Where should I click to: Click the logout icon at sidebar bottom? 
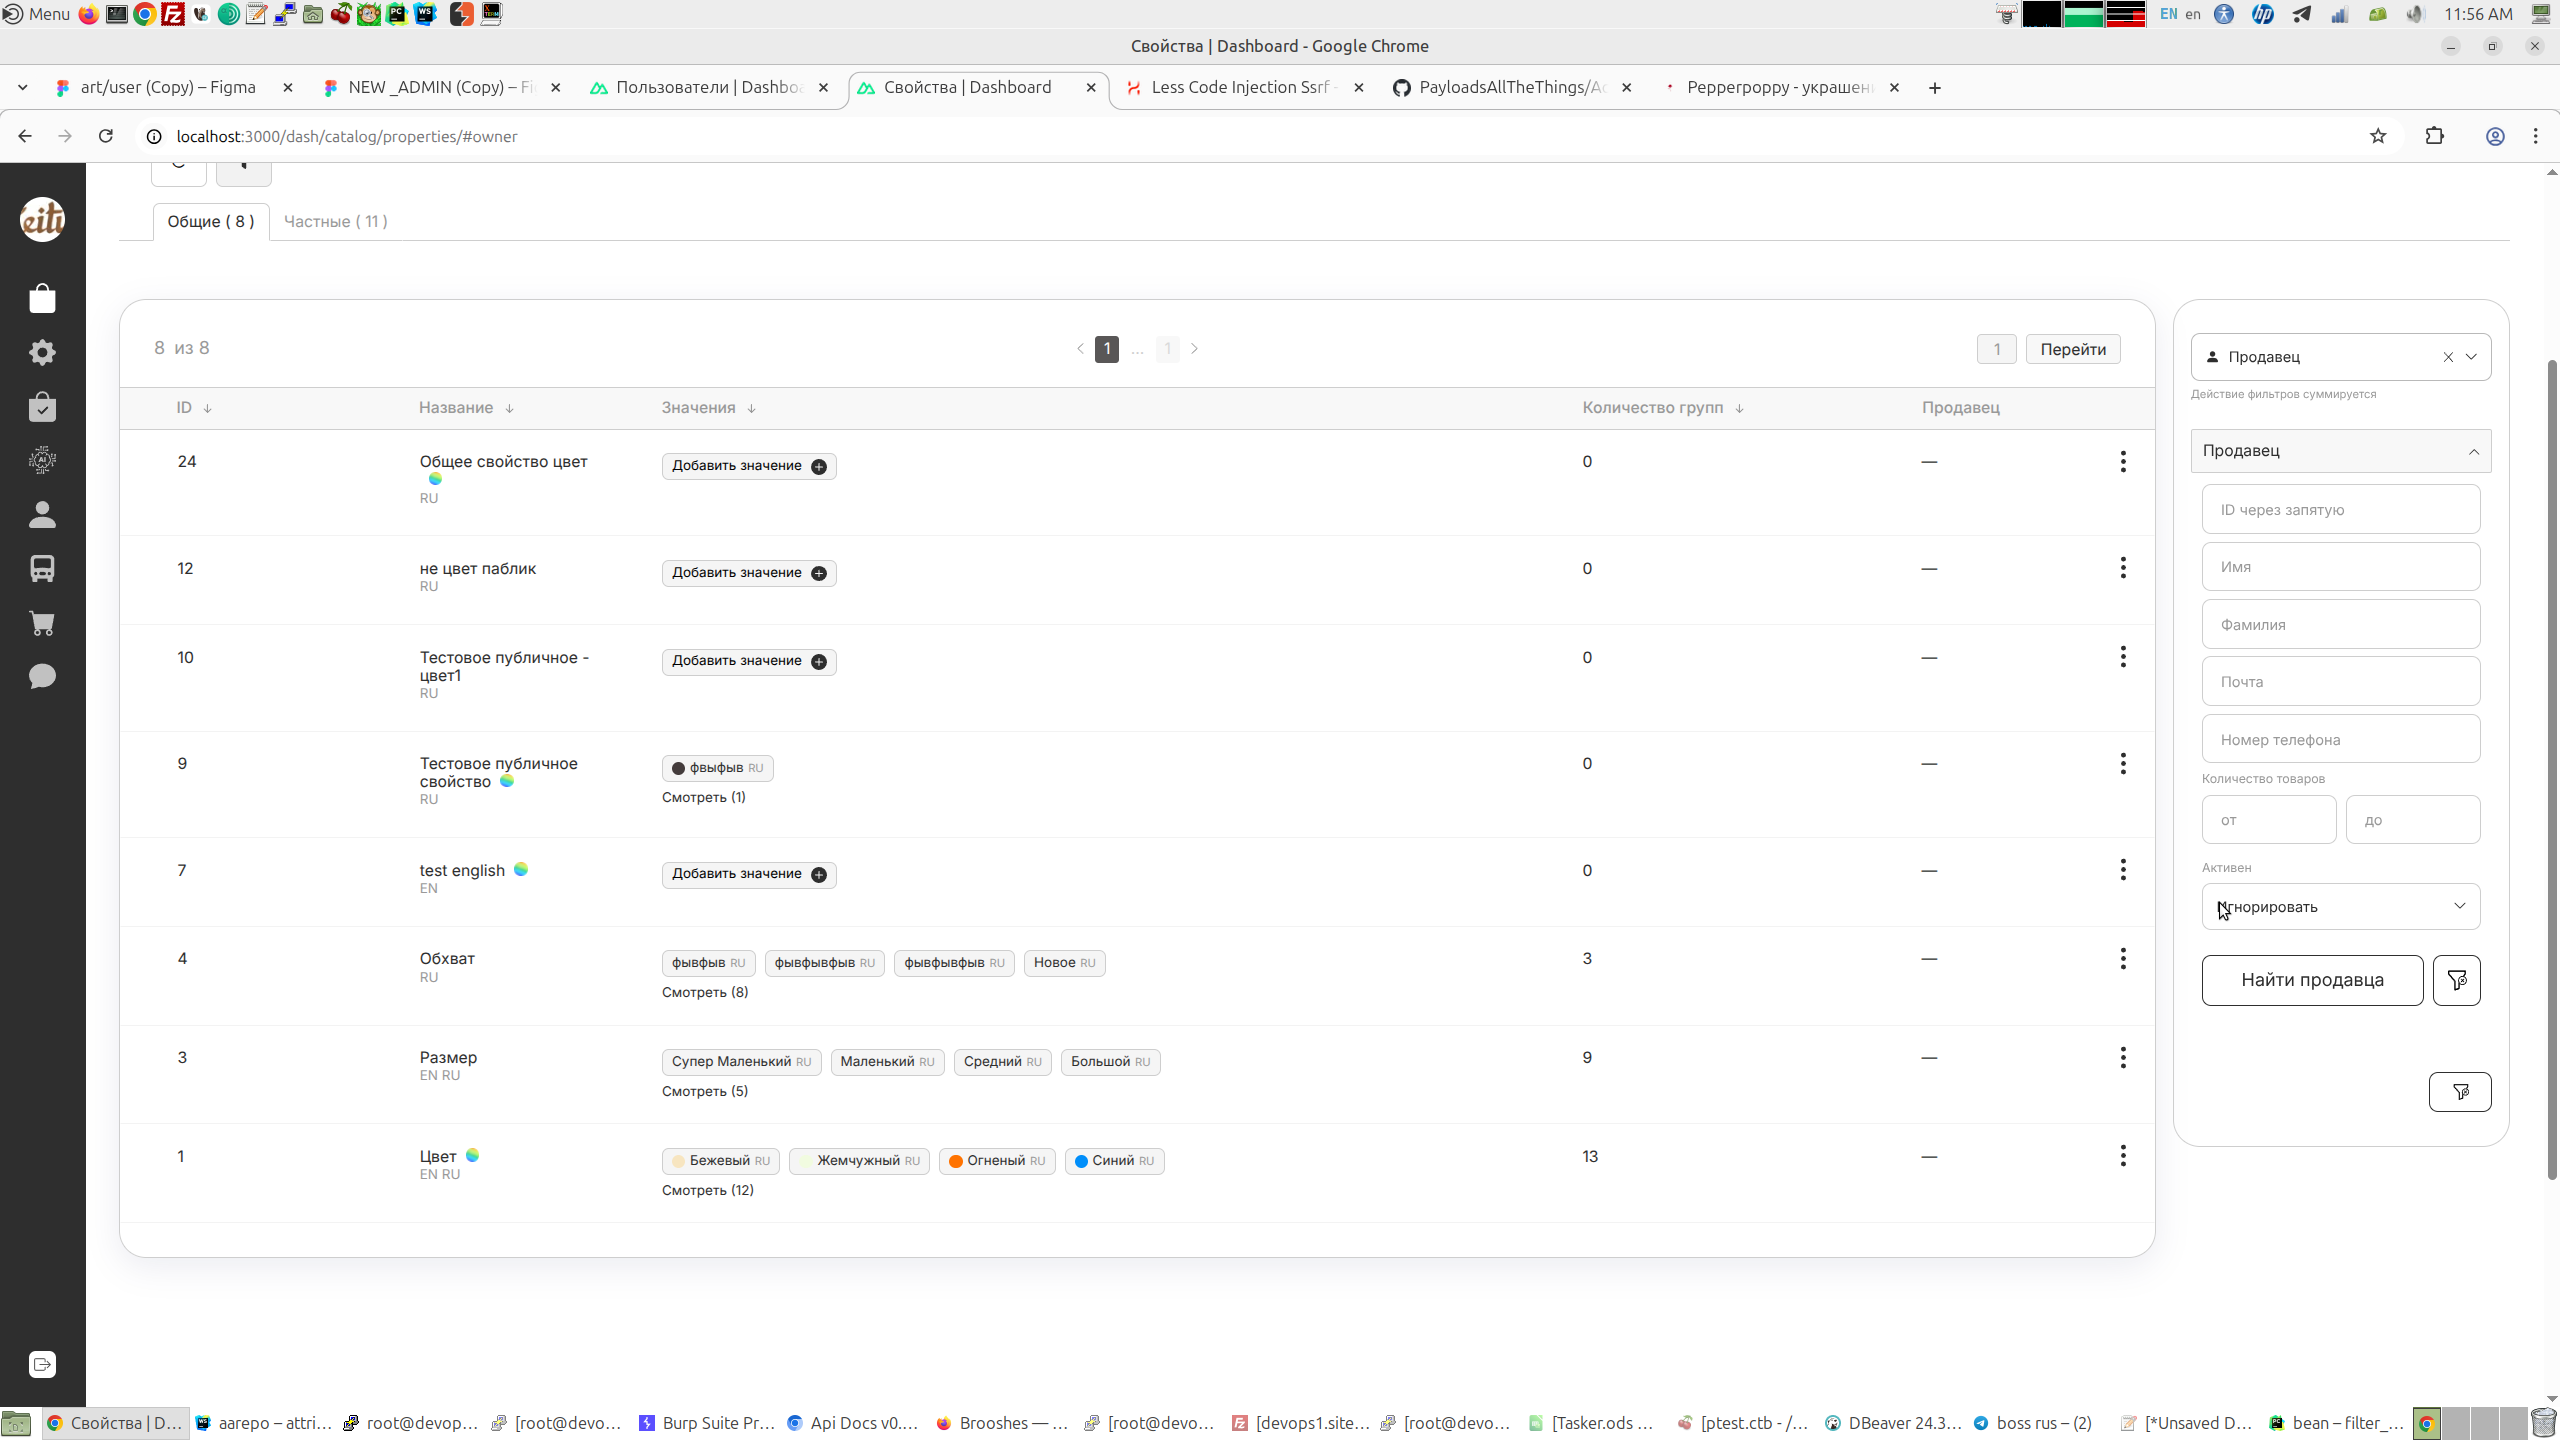pyautogui.click(x=42, y=1364)
